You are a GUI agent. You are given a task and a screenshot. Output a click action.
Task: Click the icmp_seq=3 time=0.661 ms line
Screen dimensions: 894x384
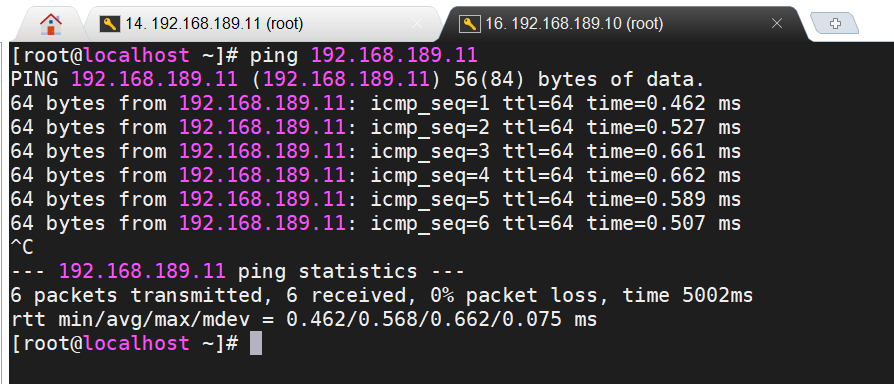click(376, 152)
